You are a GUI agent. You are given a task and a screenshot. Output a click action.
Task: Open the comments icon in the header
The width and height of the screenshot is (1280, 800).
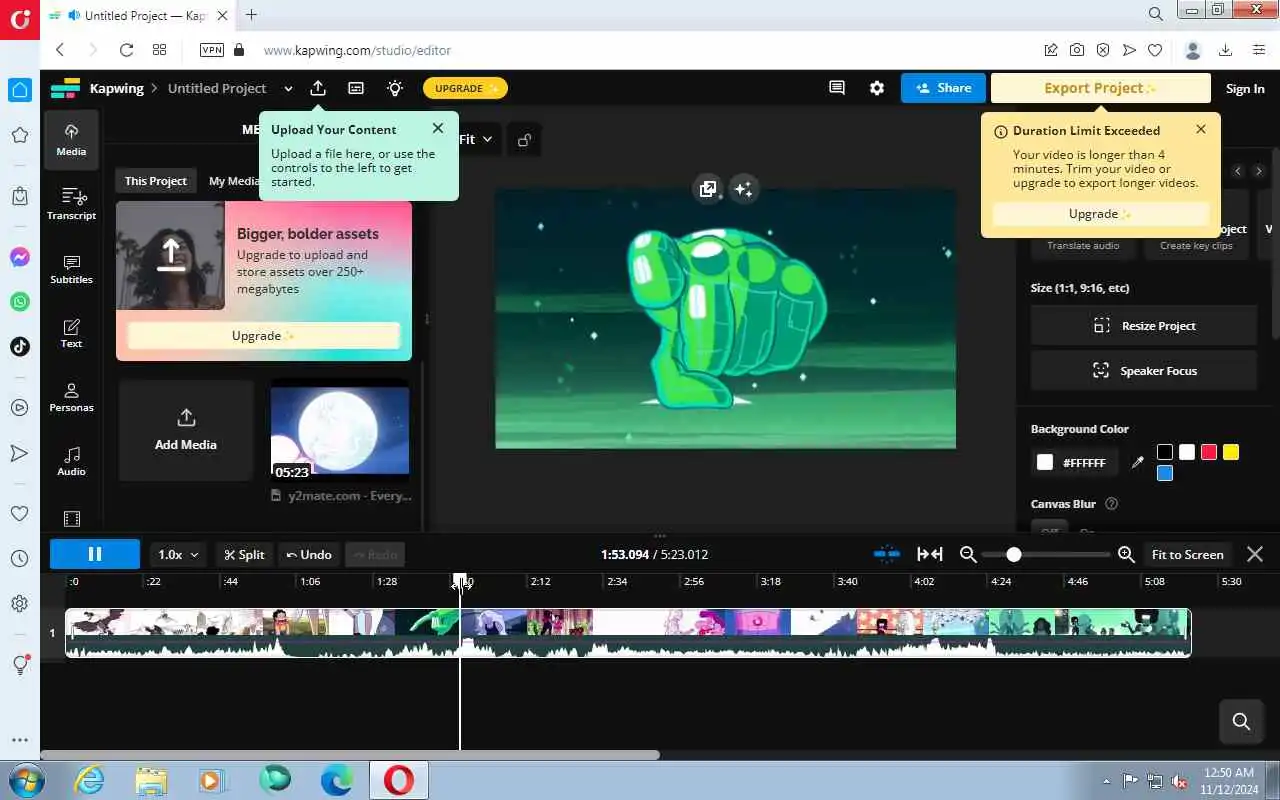pyautogui.click(x=837, y=88)
